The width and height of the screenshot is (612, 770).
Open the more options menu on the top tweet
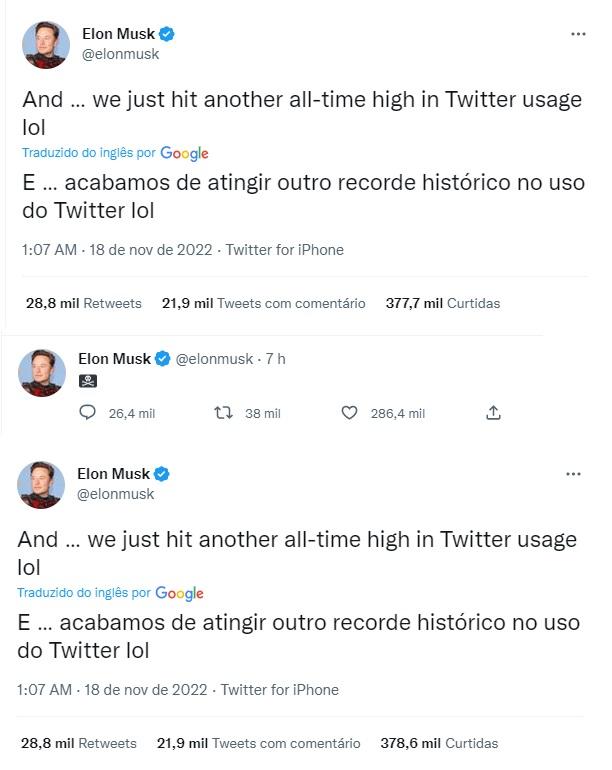578,34
